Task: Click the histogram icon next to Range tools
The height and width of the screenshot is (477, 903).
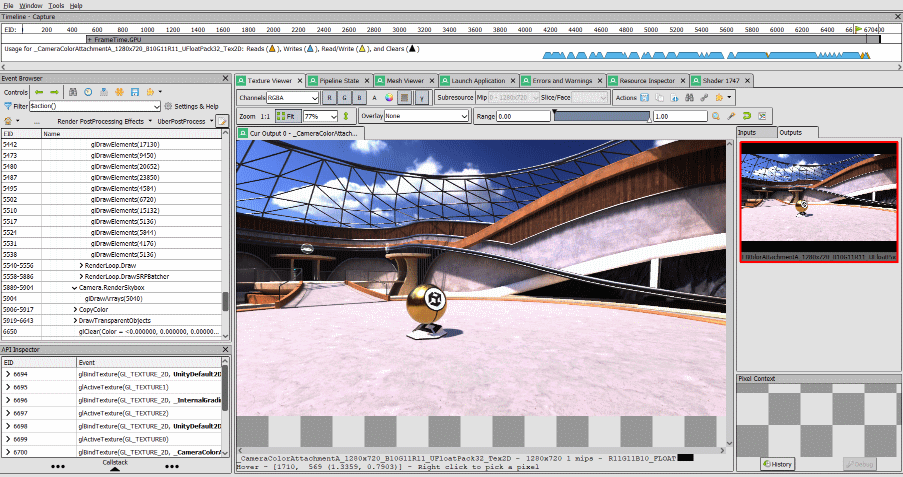Action: click(x=762, y=116)
